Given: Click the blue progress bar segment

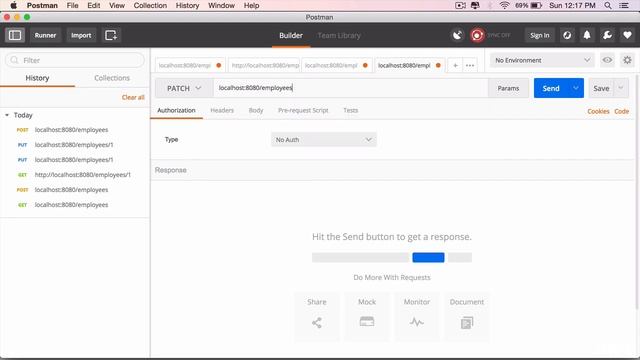Looking at the screenshot, I should point(428,257).
